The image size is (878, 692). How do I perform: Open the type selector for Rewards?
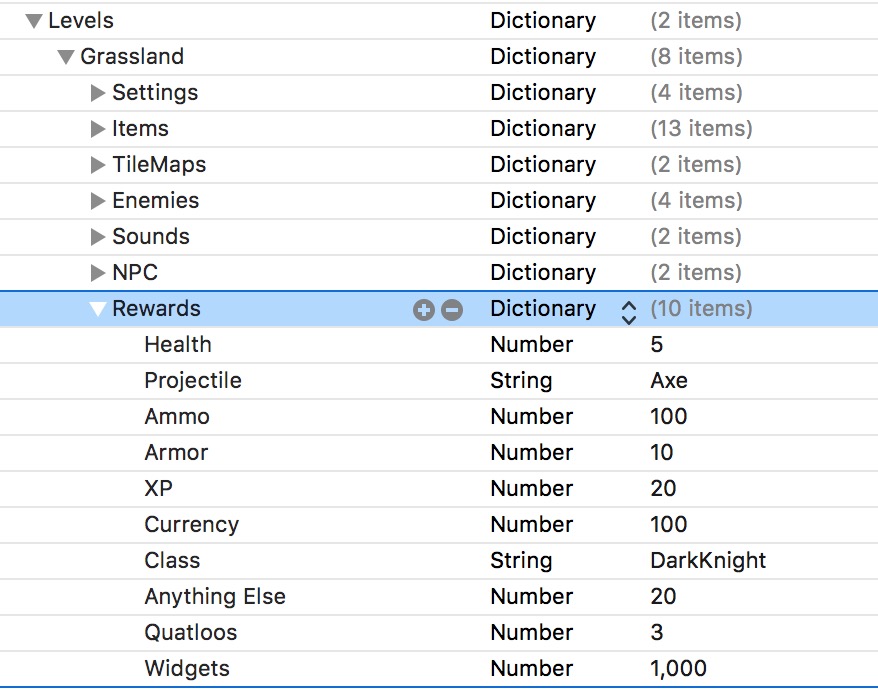pos(628,310)
